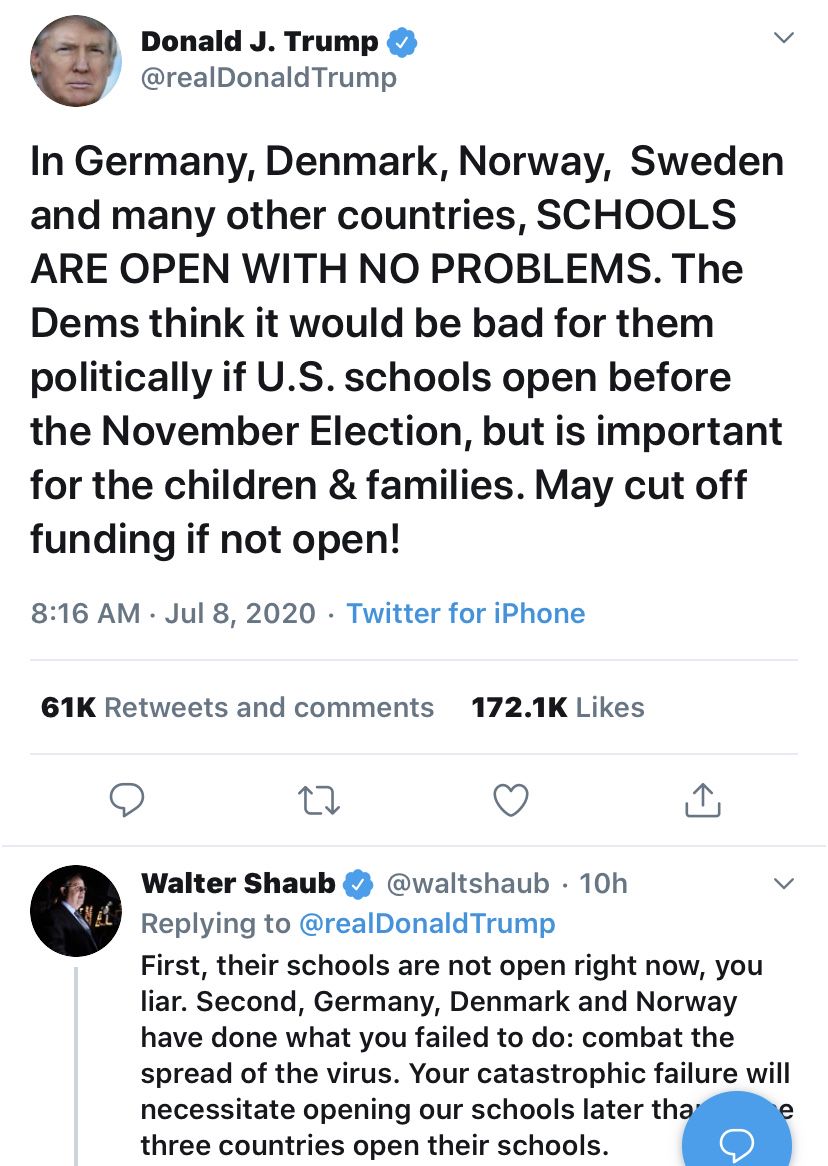The width and height of the screenshot is (828, 1166).
Task: Tap the share icon under the tweet
Action: tap(702, 798)
